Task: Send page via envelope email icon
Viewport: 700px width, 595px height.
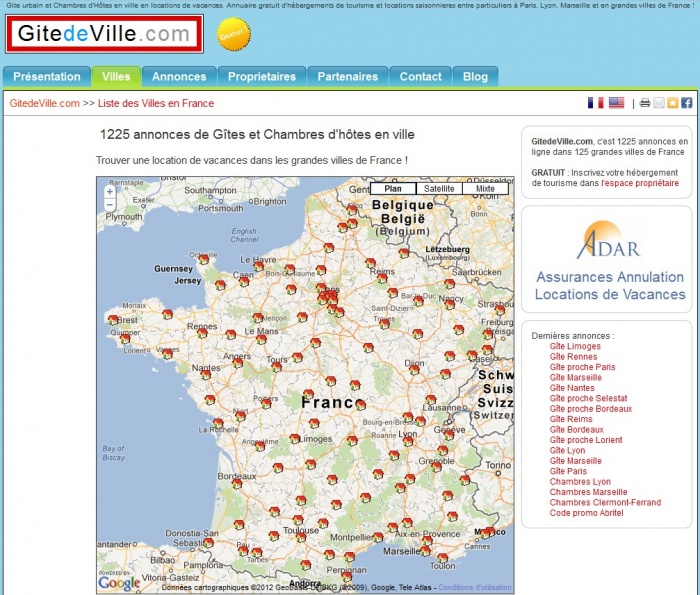Action: coord(658,103)
